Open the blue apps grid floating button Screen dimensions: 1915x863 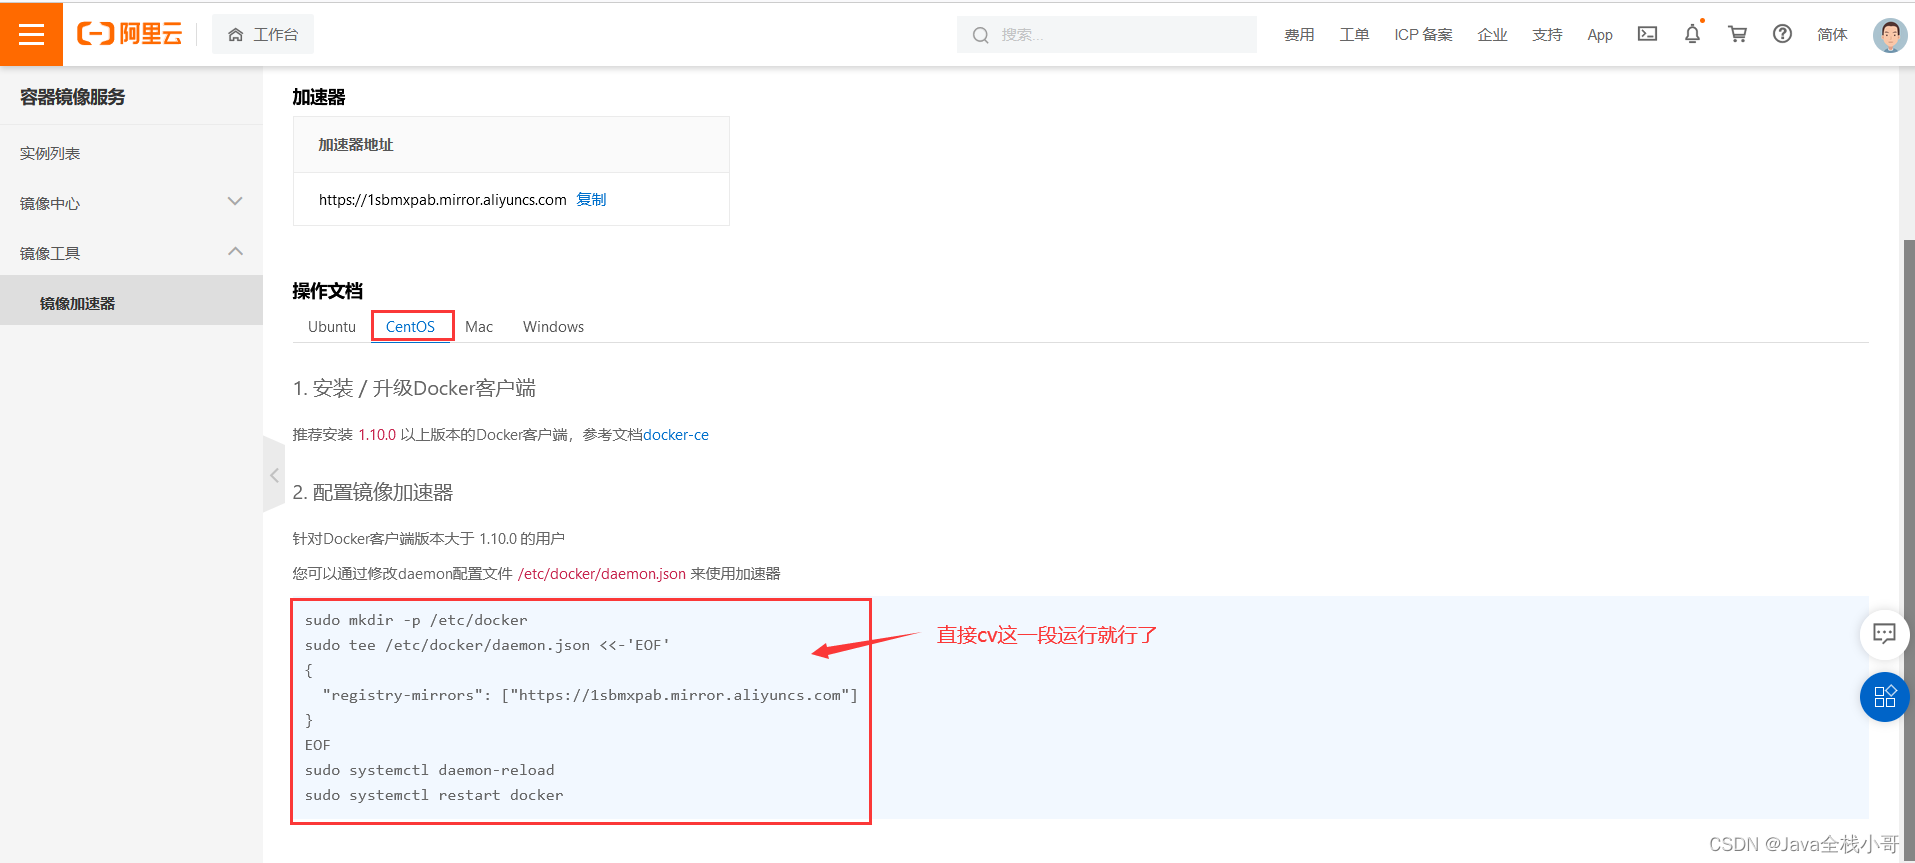click(x=1884, y=697)
